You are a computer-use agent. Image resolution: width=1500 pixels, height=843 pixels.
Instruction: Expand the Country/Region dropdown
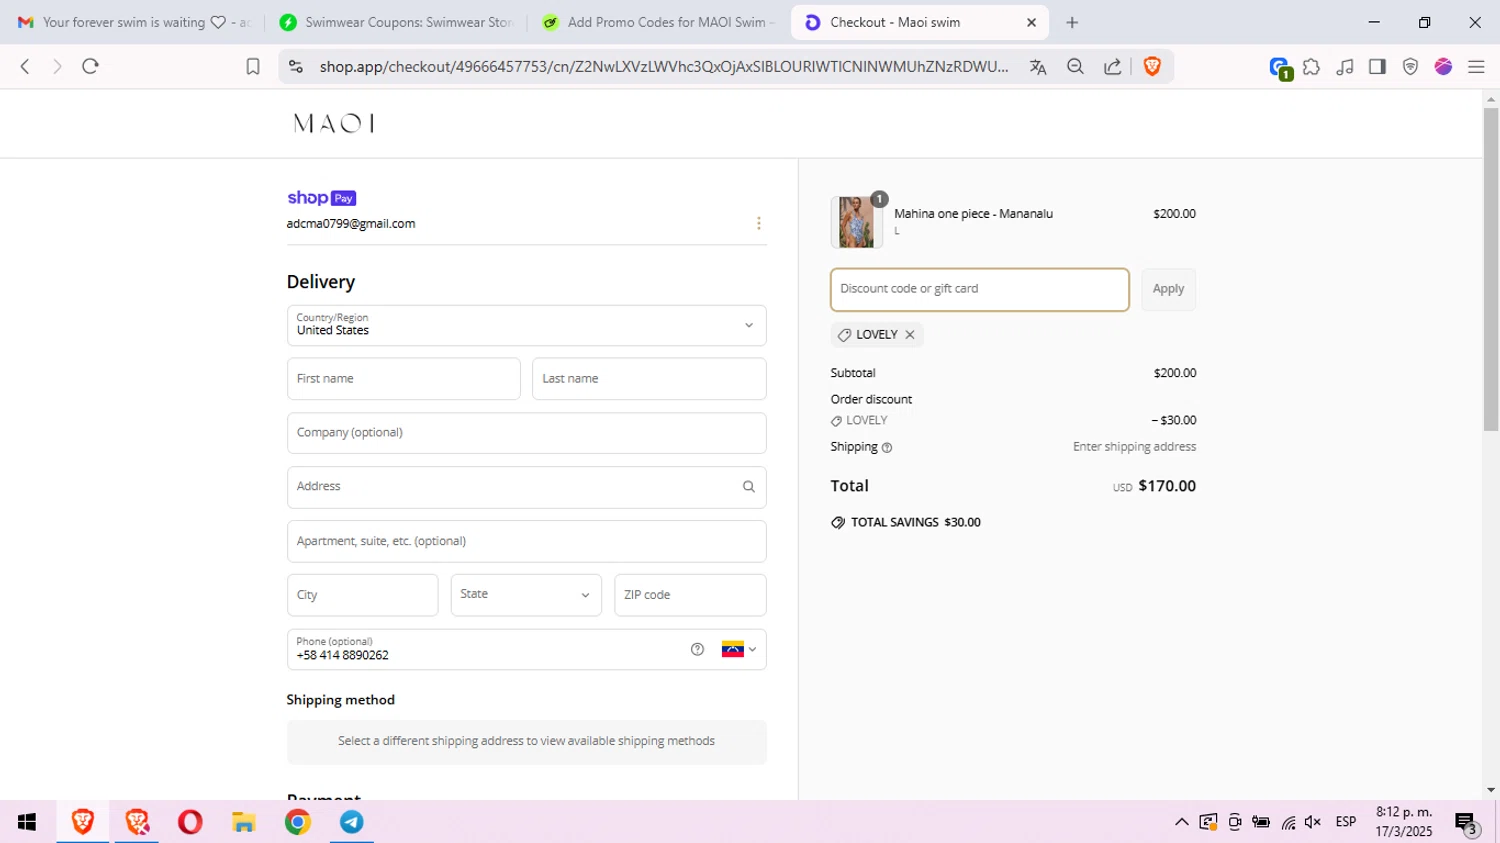pyautogui.click(x=527, y=325)
